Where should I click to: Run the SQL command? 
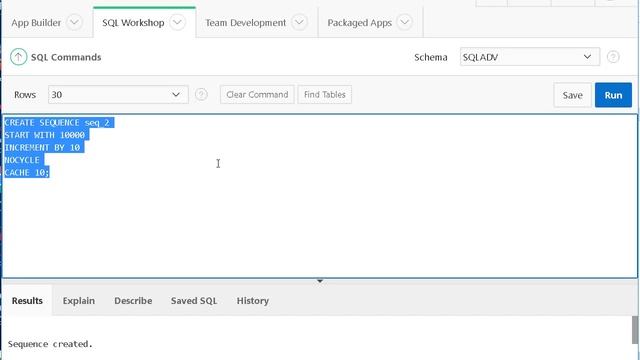613,95
